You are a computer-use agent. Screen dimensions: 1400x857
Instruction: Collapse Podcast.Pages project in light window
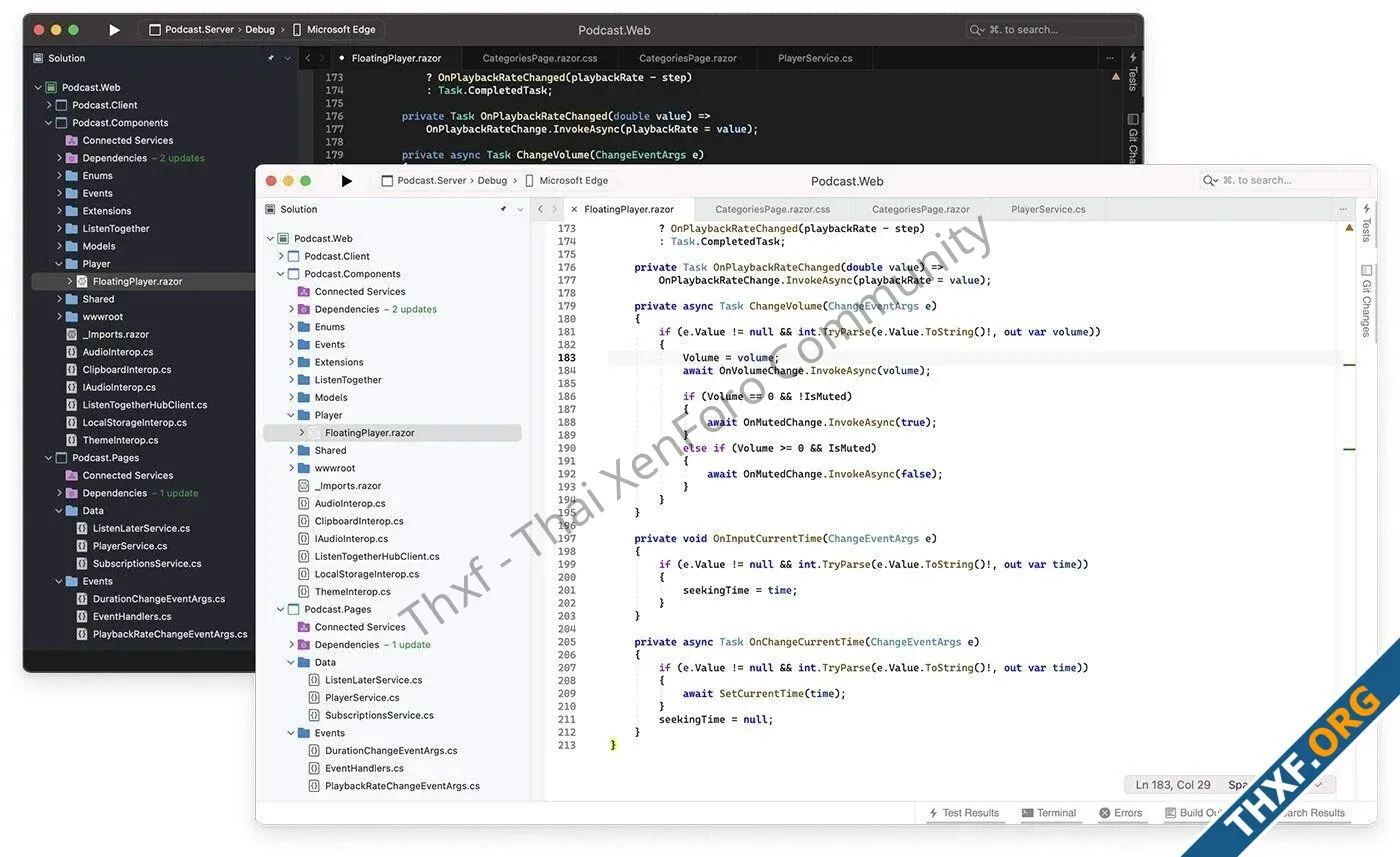(281, 609)
